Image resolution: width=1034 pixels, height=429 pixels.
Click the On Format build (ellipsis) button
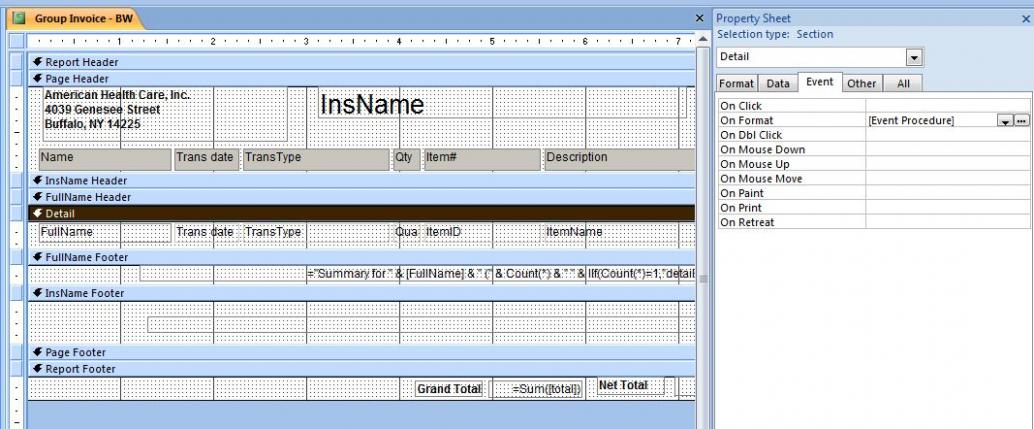(x=1021, y=121)
